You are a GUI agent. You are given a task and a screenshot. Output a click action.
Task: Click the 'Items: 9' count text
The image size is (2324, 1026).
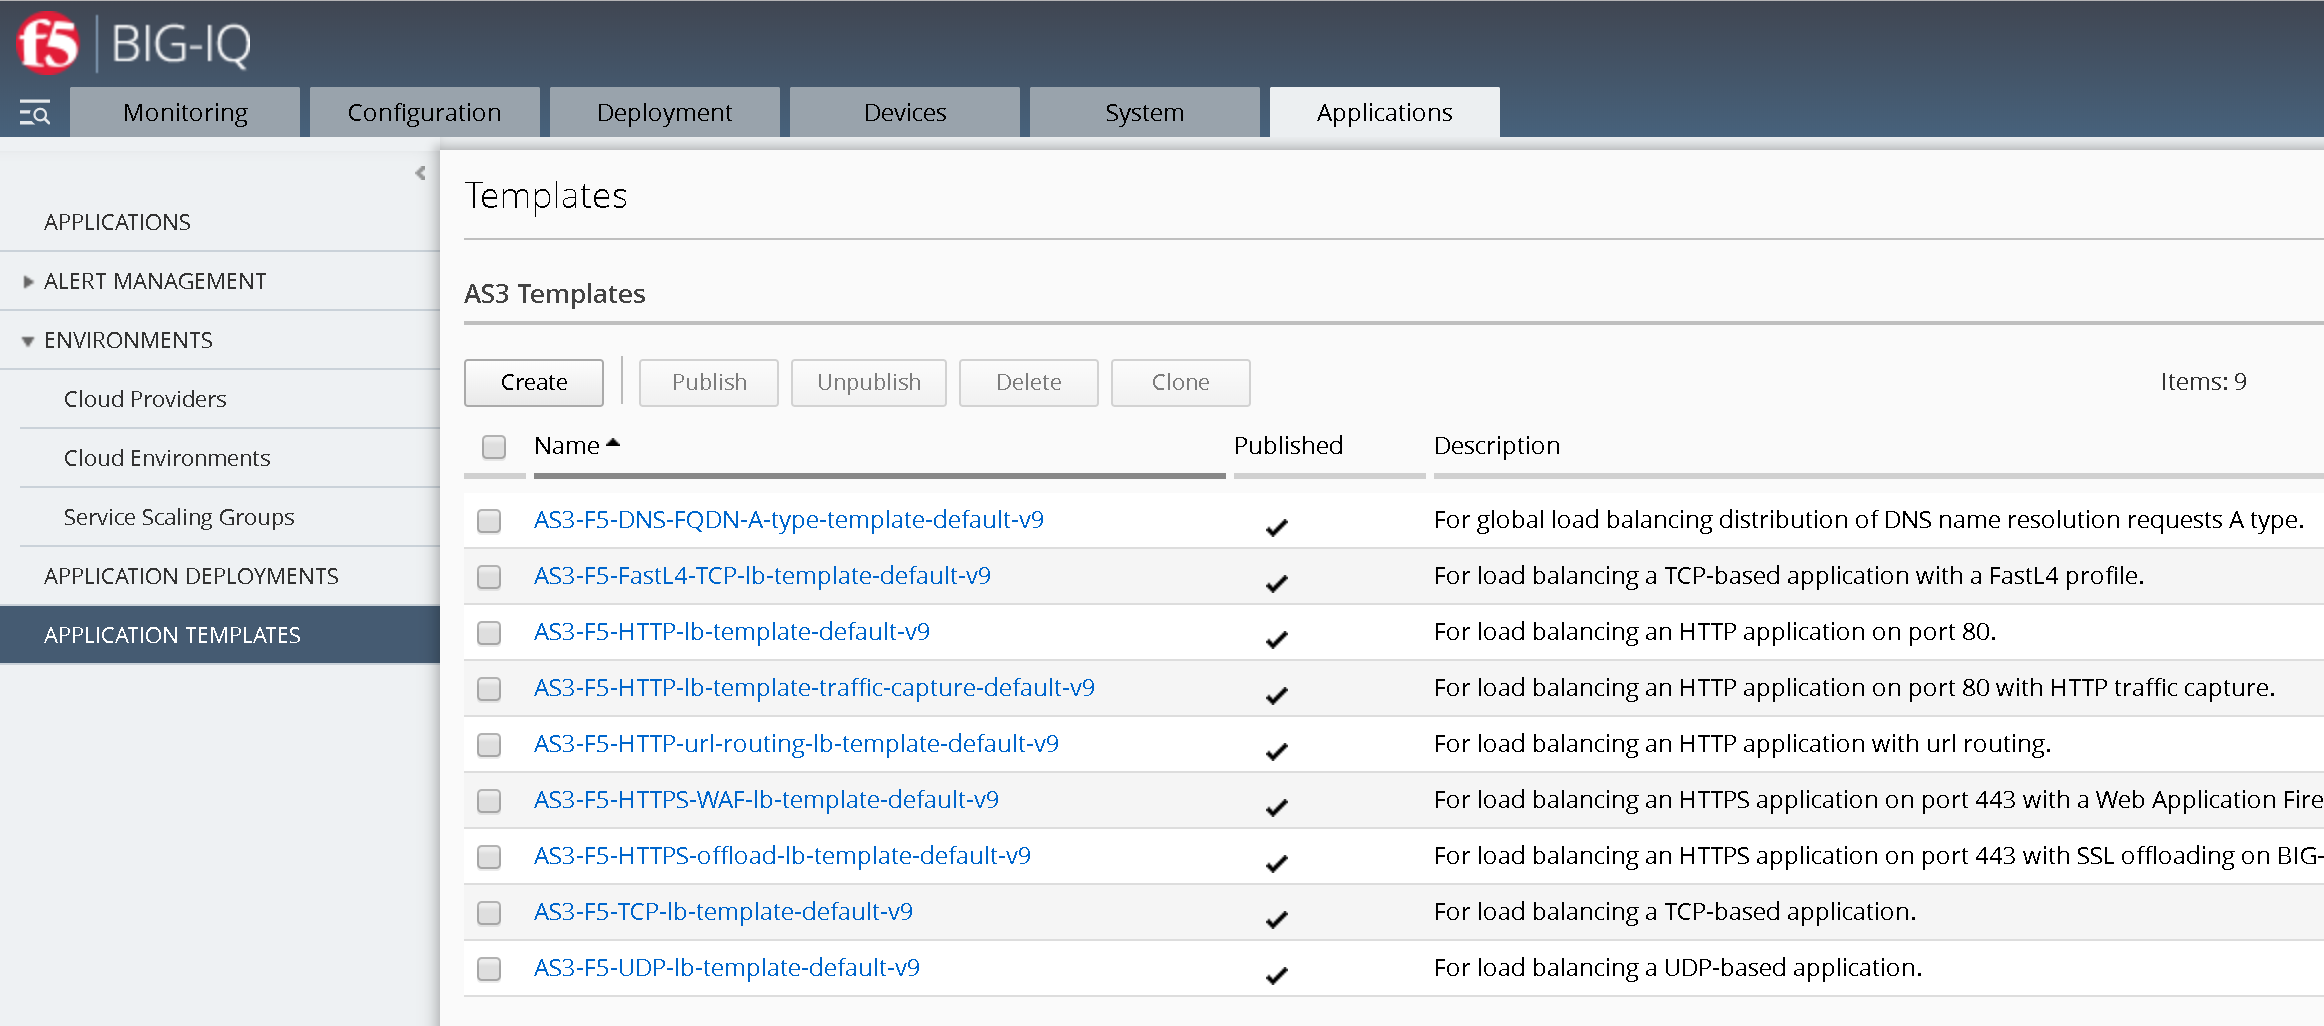(x=2203, y=381)
